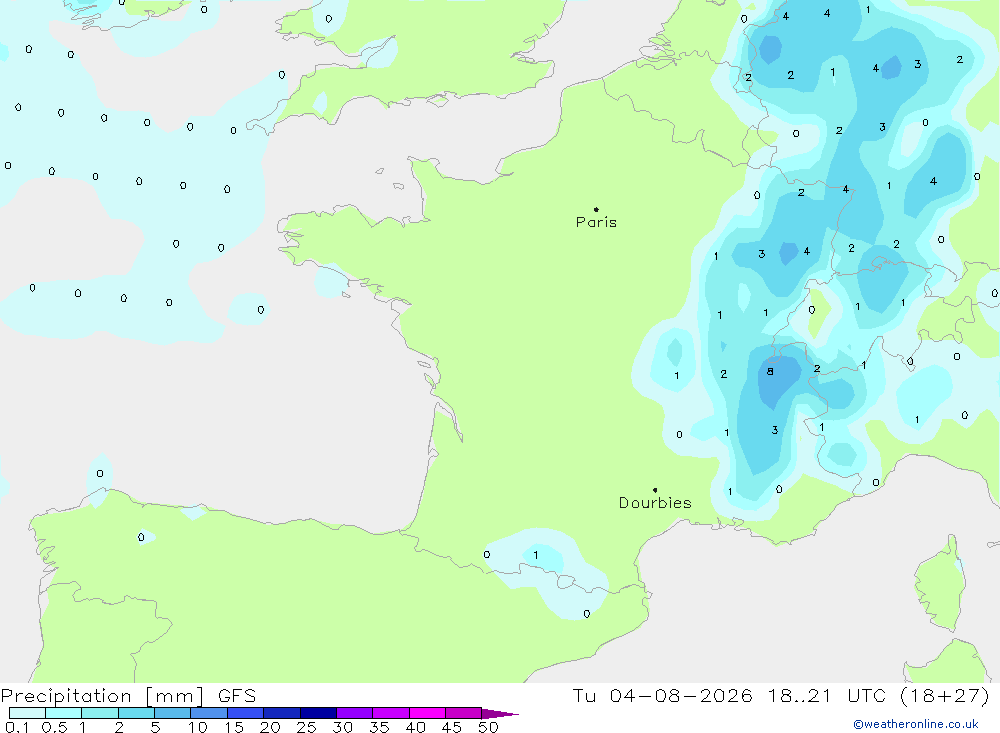Click the legend label 50
This screenshot has height=733, width=1000.
pos(488,727)
